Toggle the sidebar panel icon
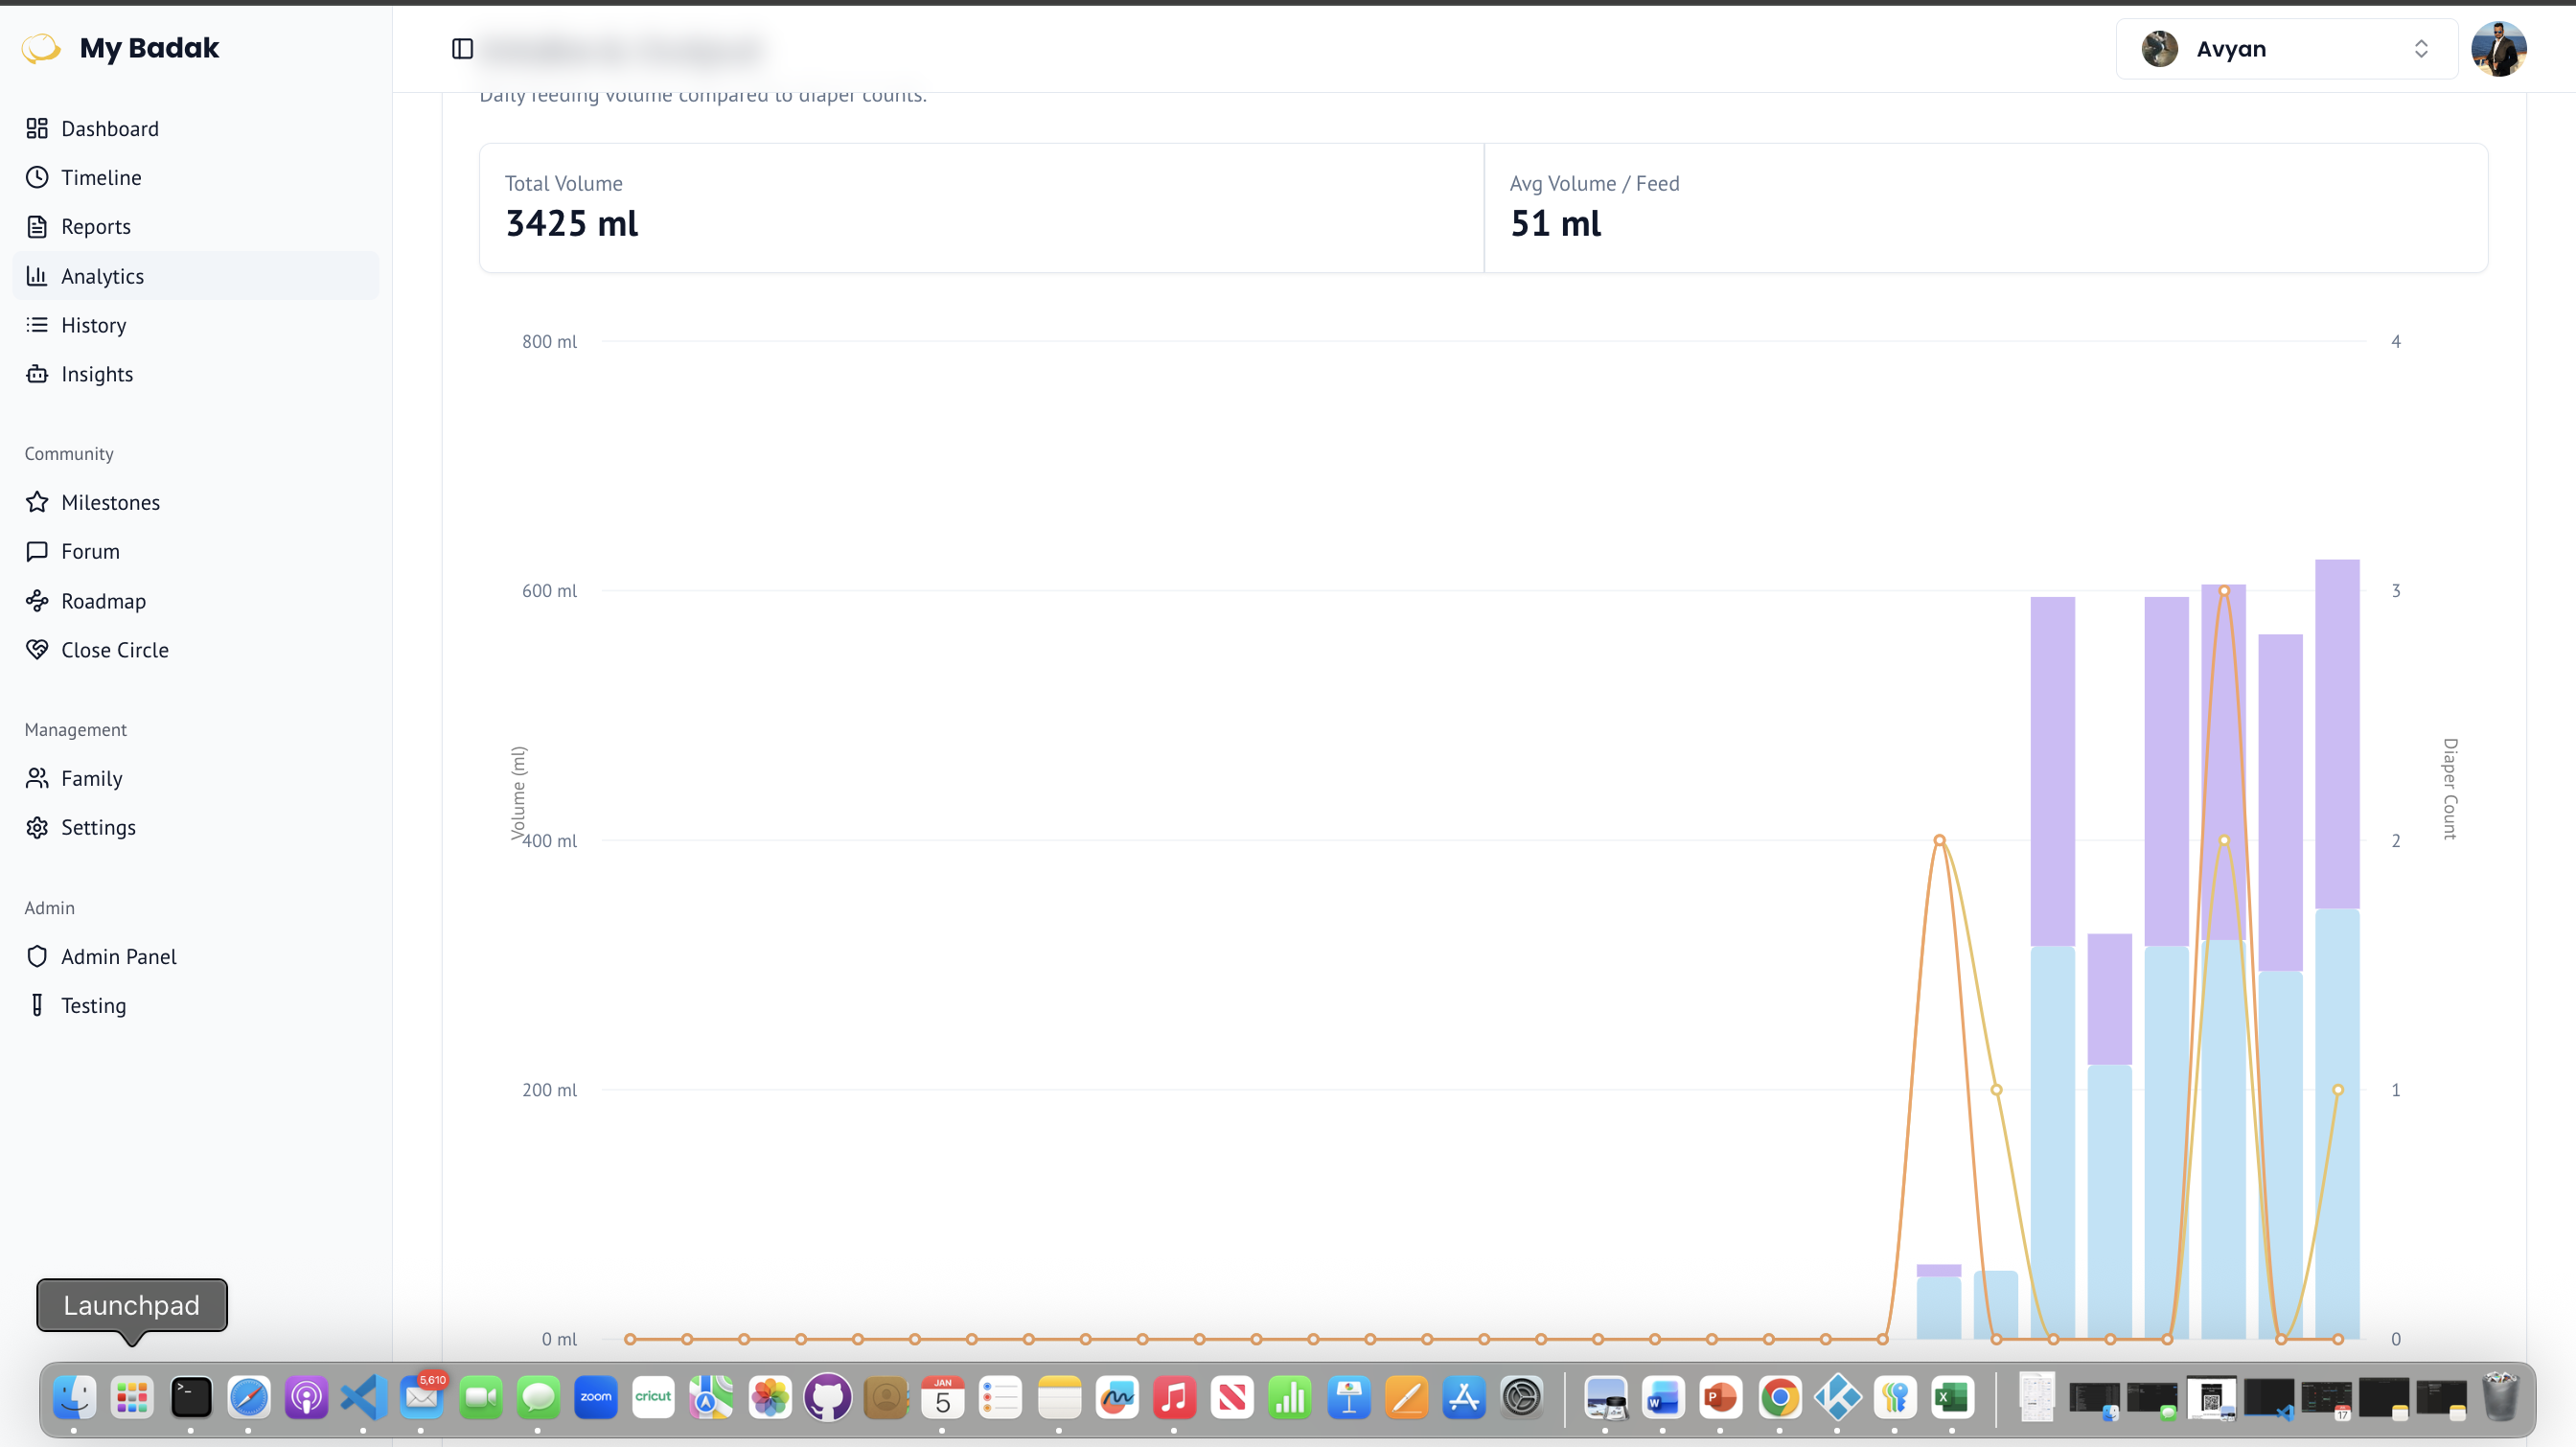This screenshot has height=1447, width=2576. [x=462, y=48]
